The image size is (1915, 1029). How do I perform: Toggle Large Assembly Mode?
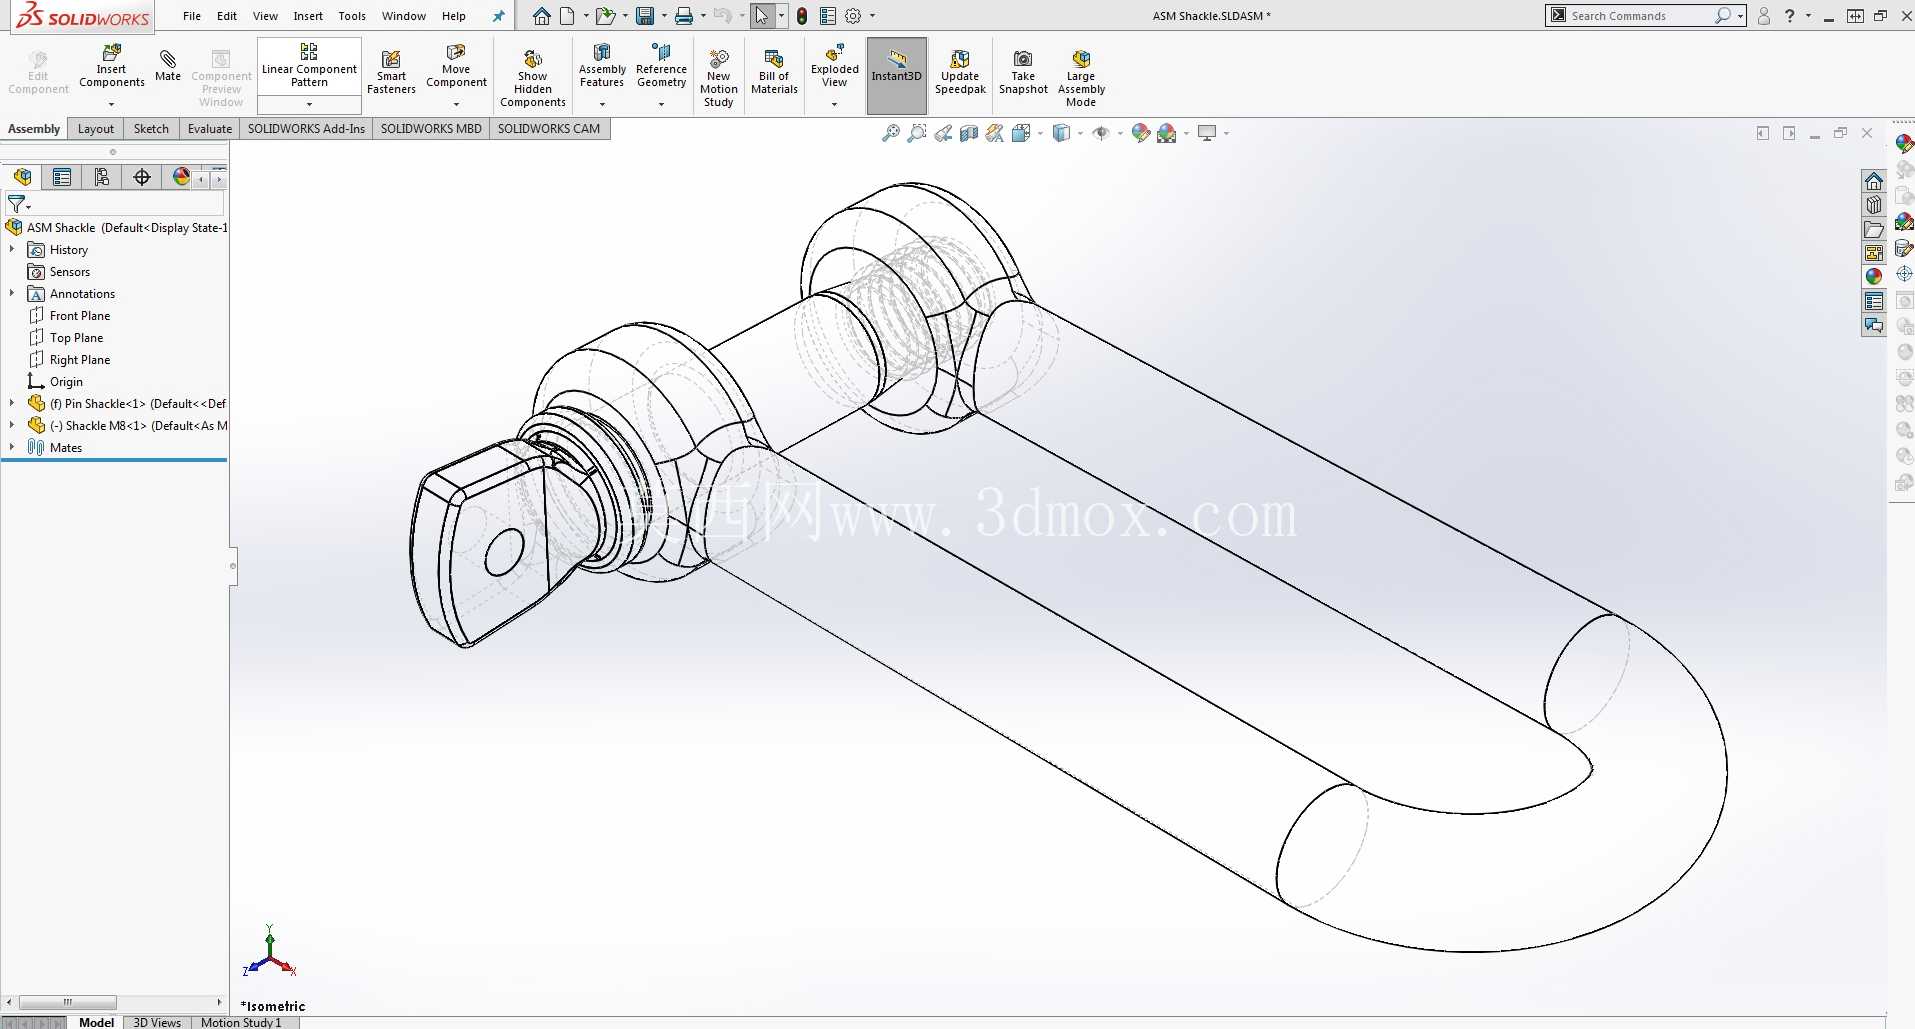1081,78
